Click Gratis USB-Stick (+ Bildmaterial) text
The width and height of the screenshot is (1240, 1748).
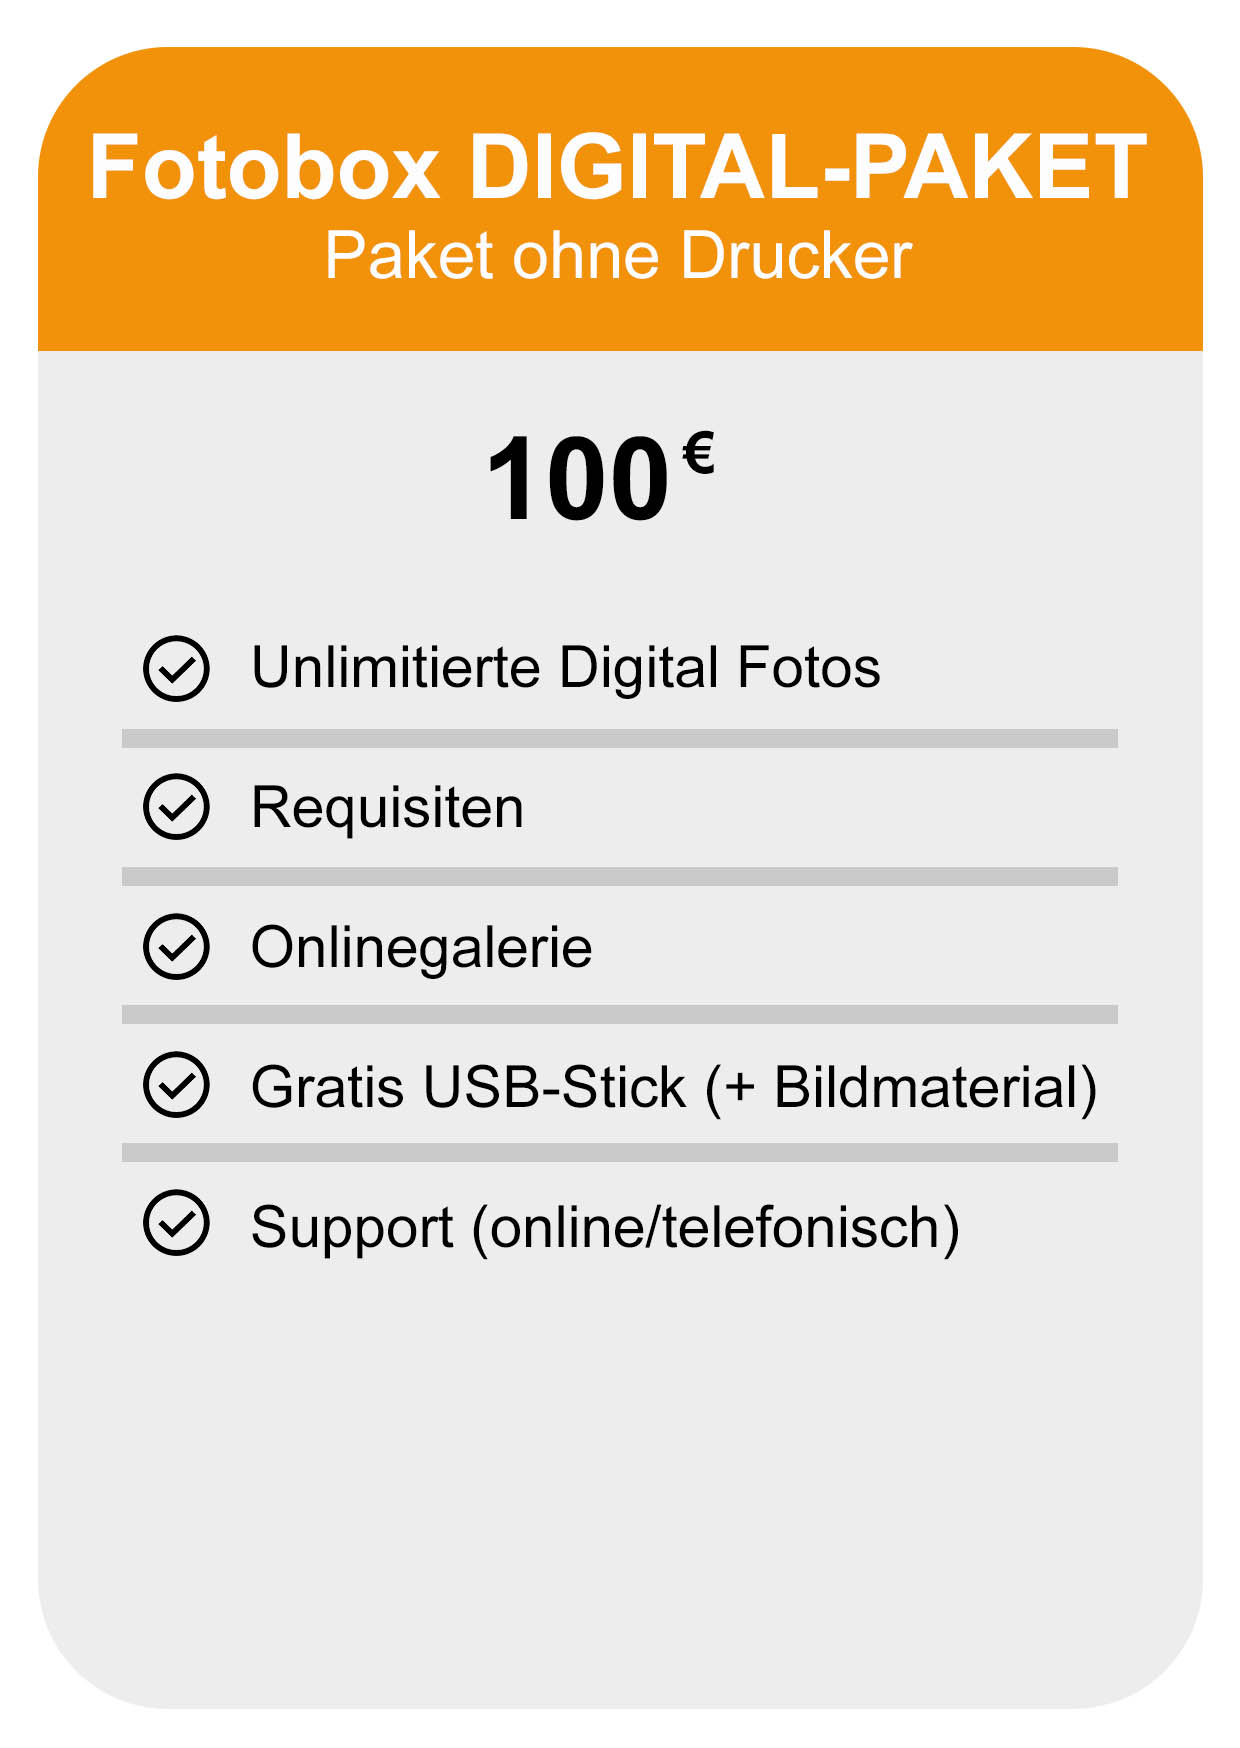coord(675,1088)
